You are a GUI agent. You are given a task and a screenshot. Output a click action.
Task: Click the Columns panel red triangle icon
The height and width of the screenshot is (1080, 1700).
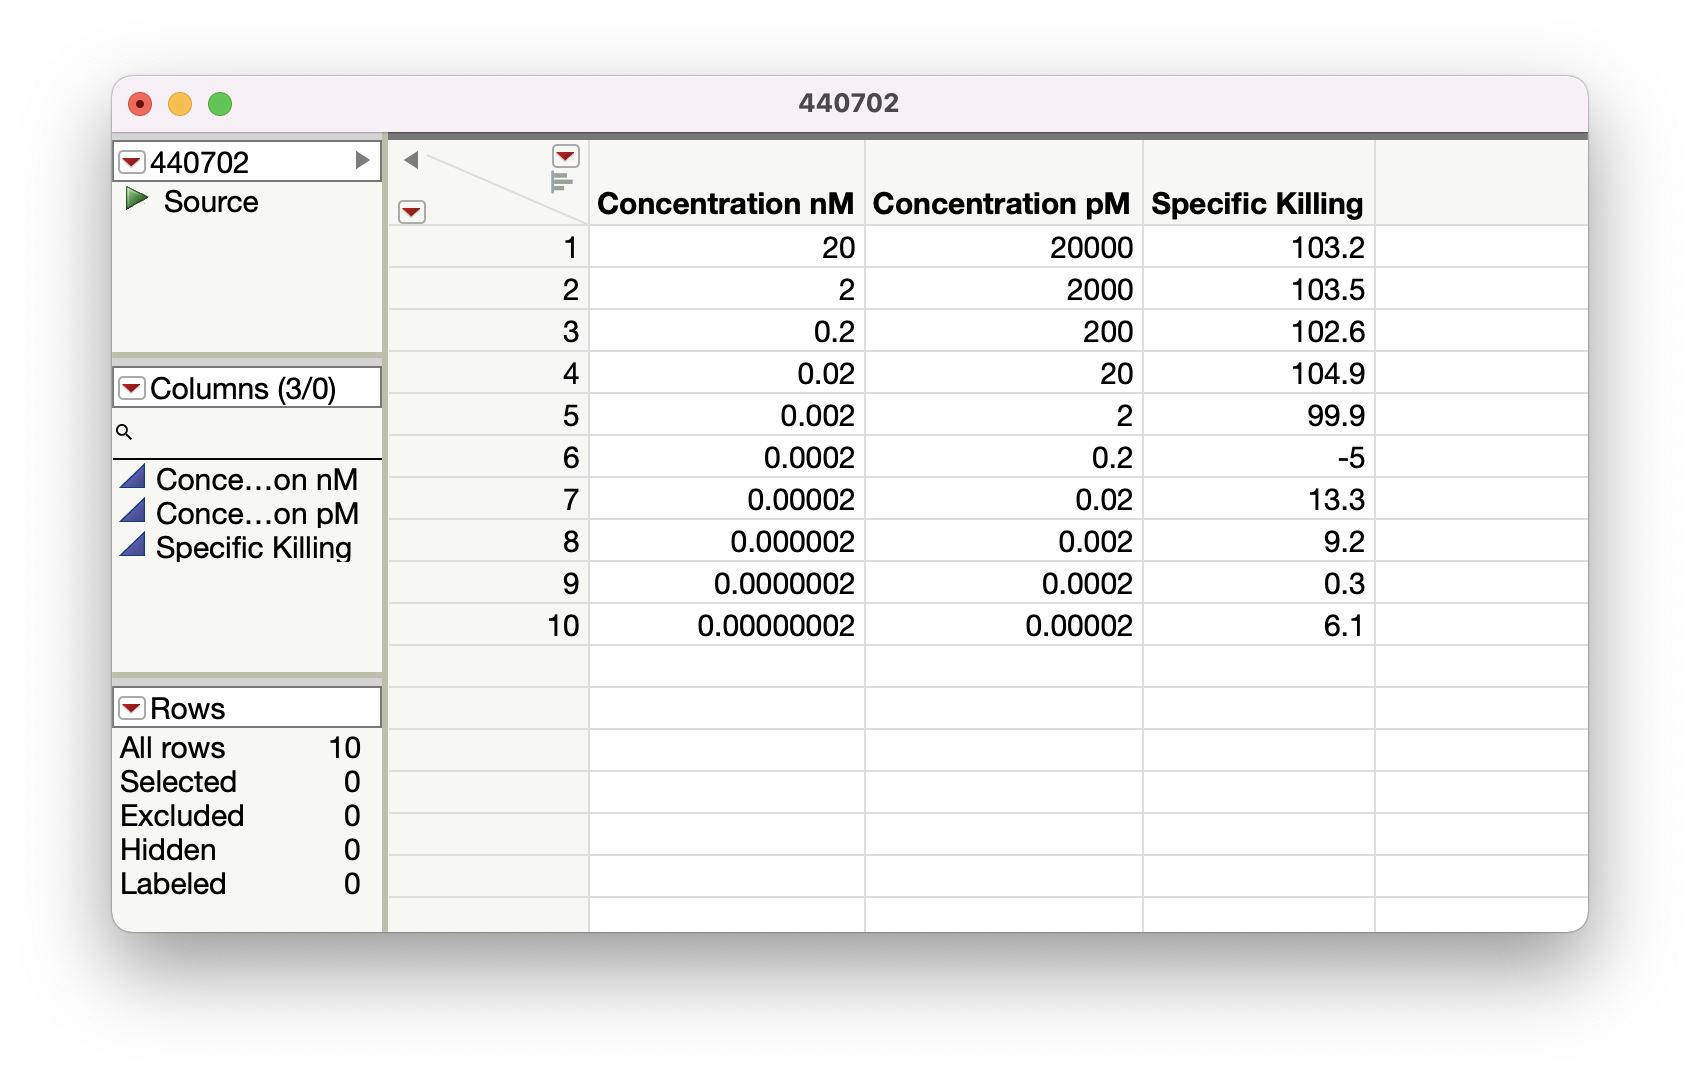coord(131,388)
